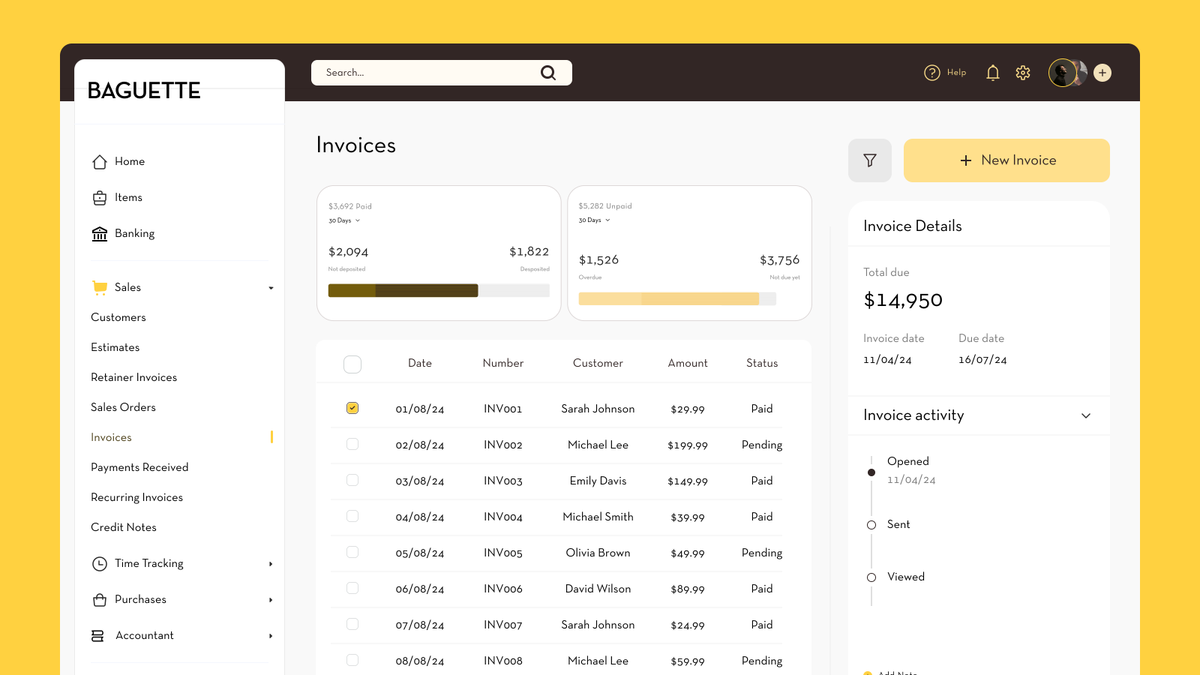Open the invoice filter funnel button
Viewport: 1200px width, 675px height.
(870, 160)
